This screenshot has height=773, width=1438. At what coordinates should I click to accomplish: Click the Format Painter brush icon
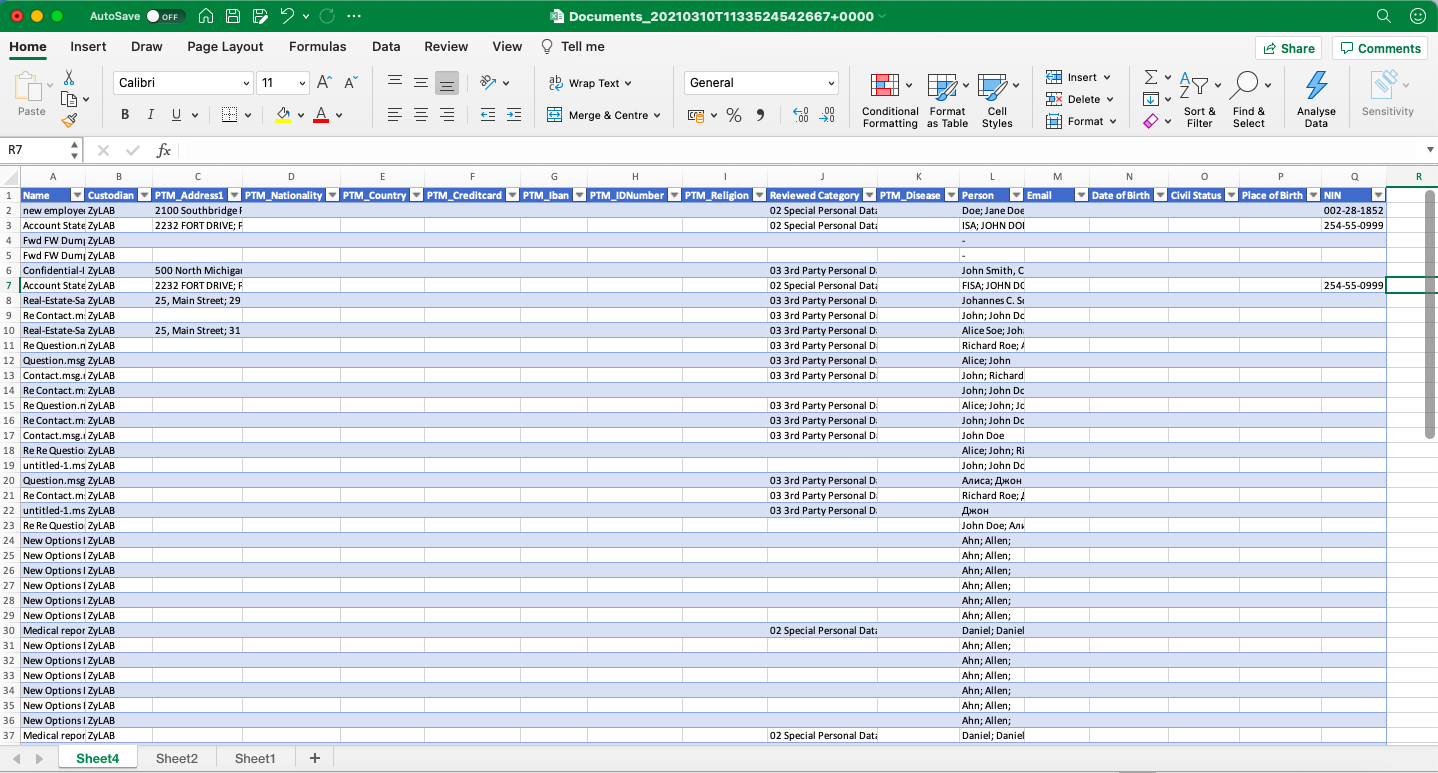[x=69, y=120]
